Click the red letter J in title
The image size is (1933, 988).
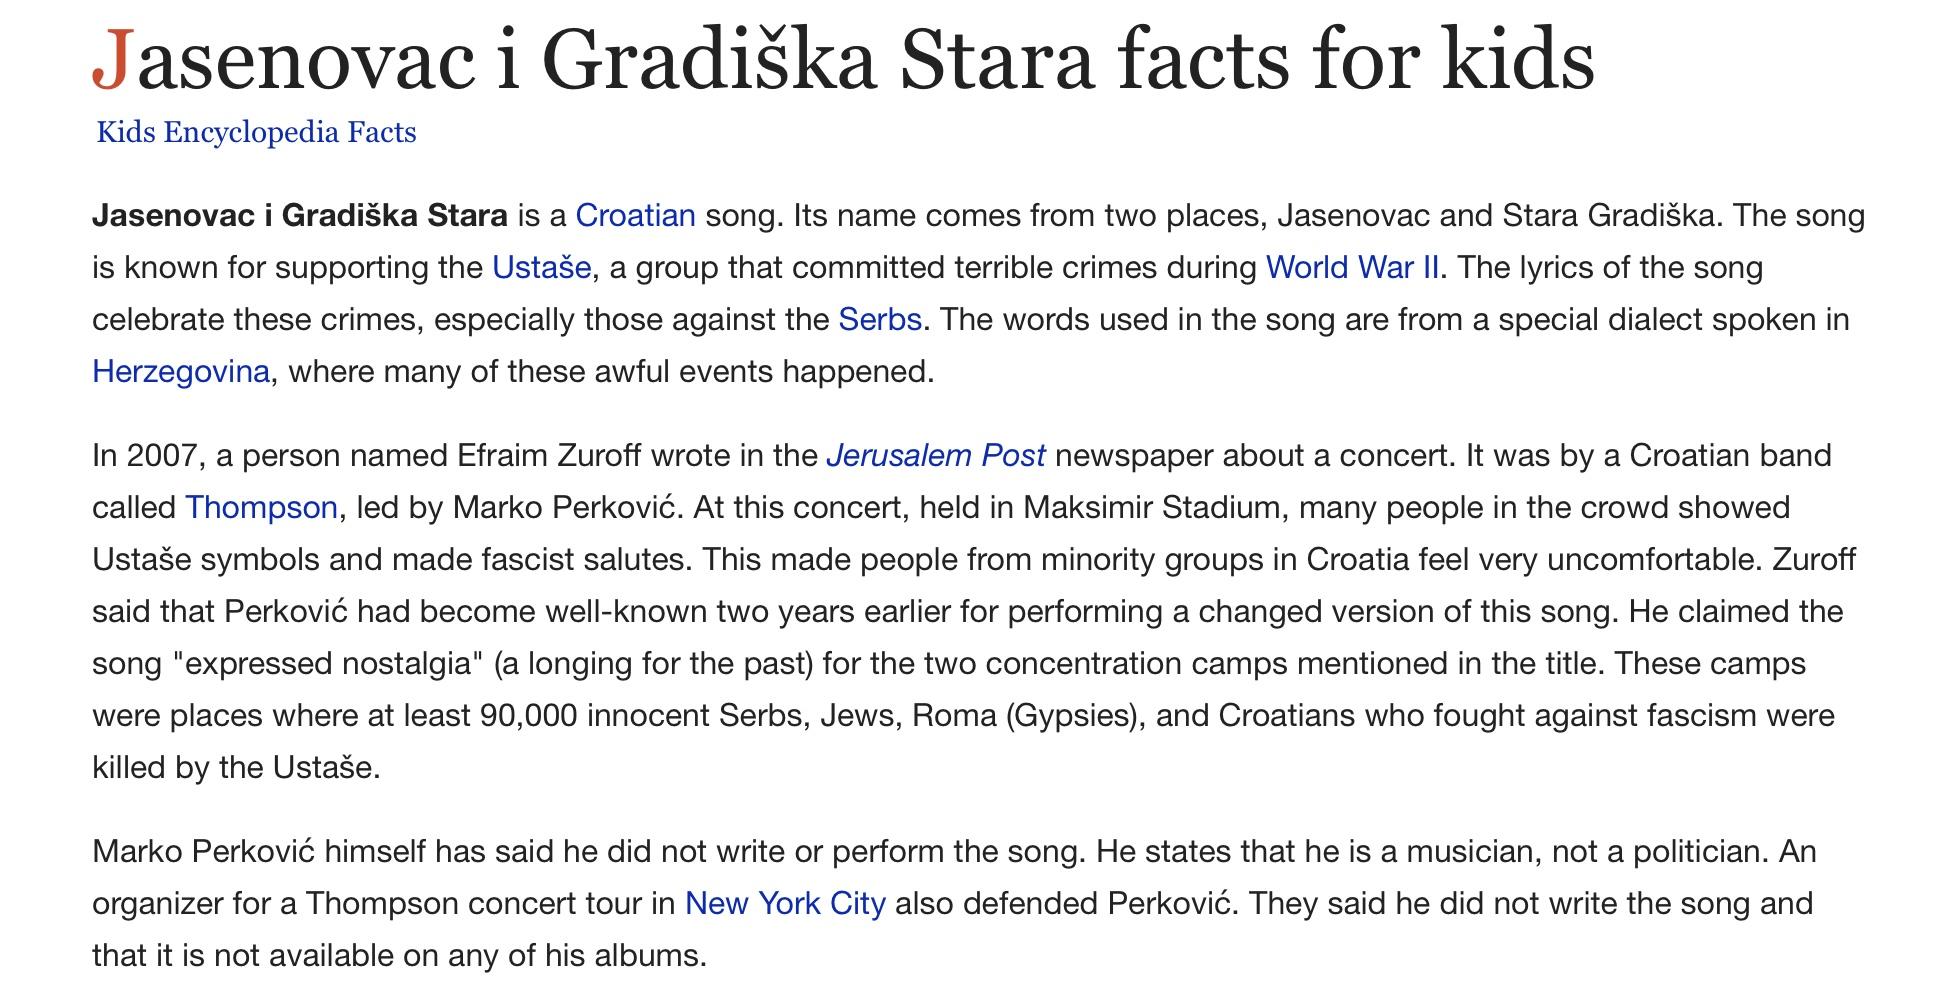pos(112,60)
